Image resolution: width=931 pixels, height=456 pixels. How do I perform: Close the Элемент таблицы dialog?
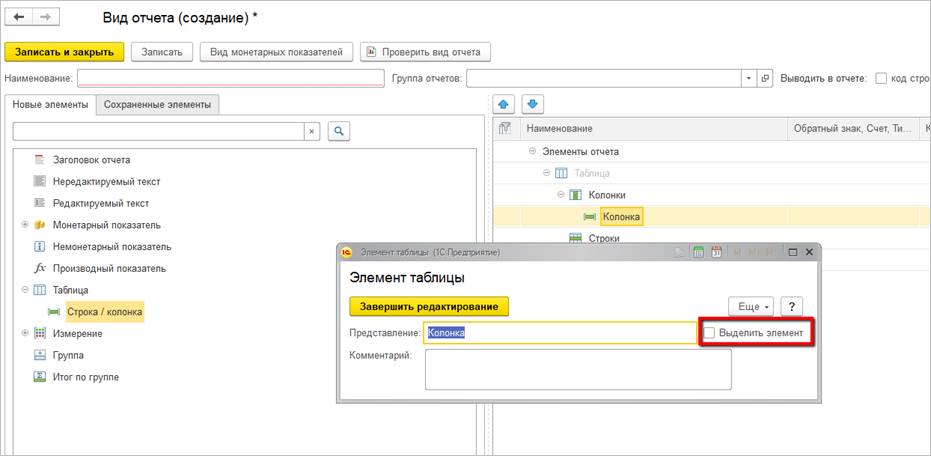[x=809, y=252]
